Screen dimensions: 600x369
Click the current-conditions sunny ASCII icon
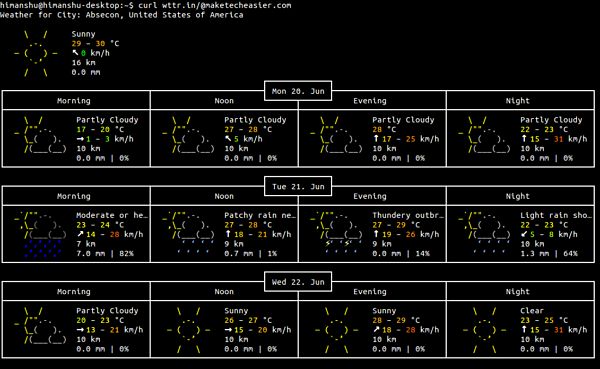[x=36, y=53]
